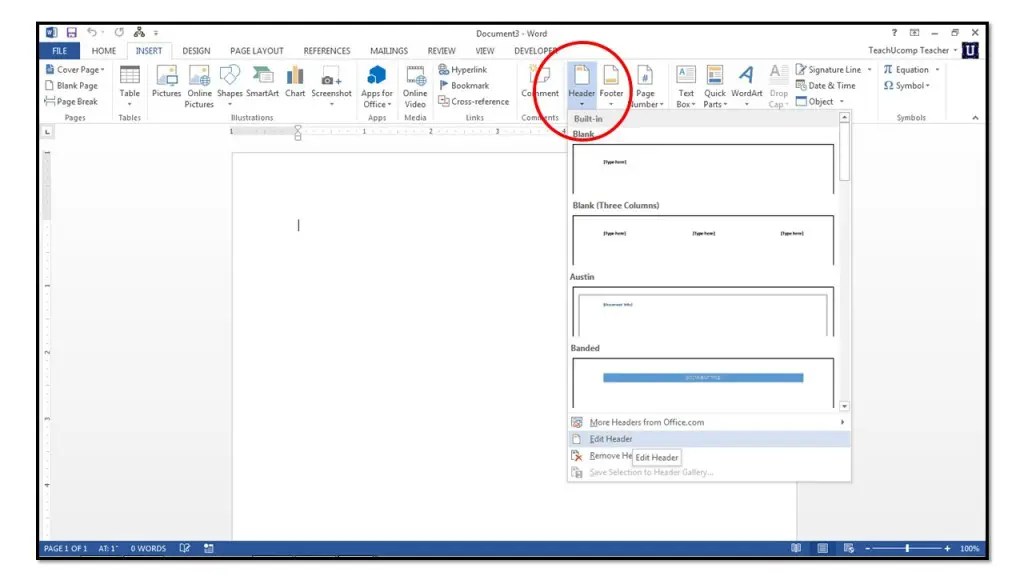Insert an Online Video

(x=415, y=87)
